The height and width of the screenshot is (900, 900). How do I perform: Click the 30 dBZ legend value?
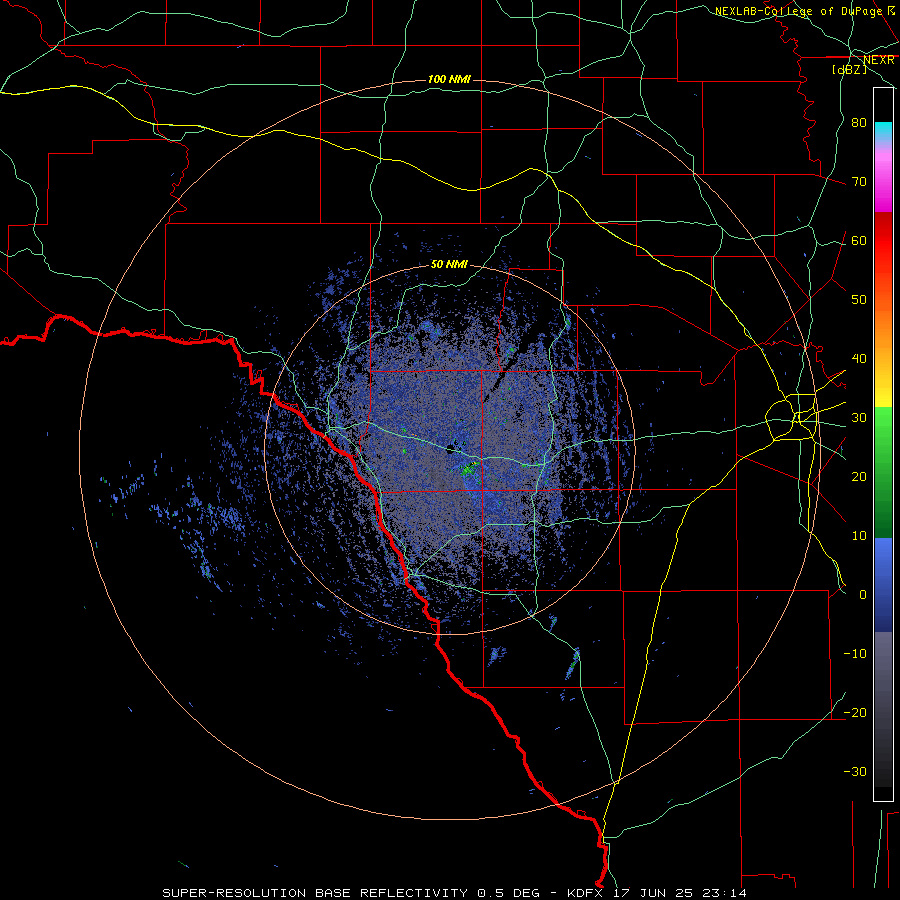859,418
